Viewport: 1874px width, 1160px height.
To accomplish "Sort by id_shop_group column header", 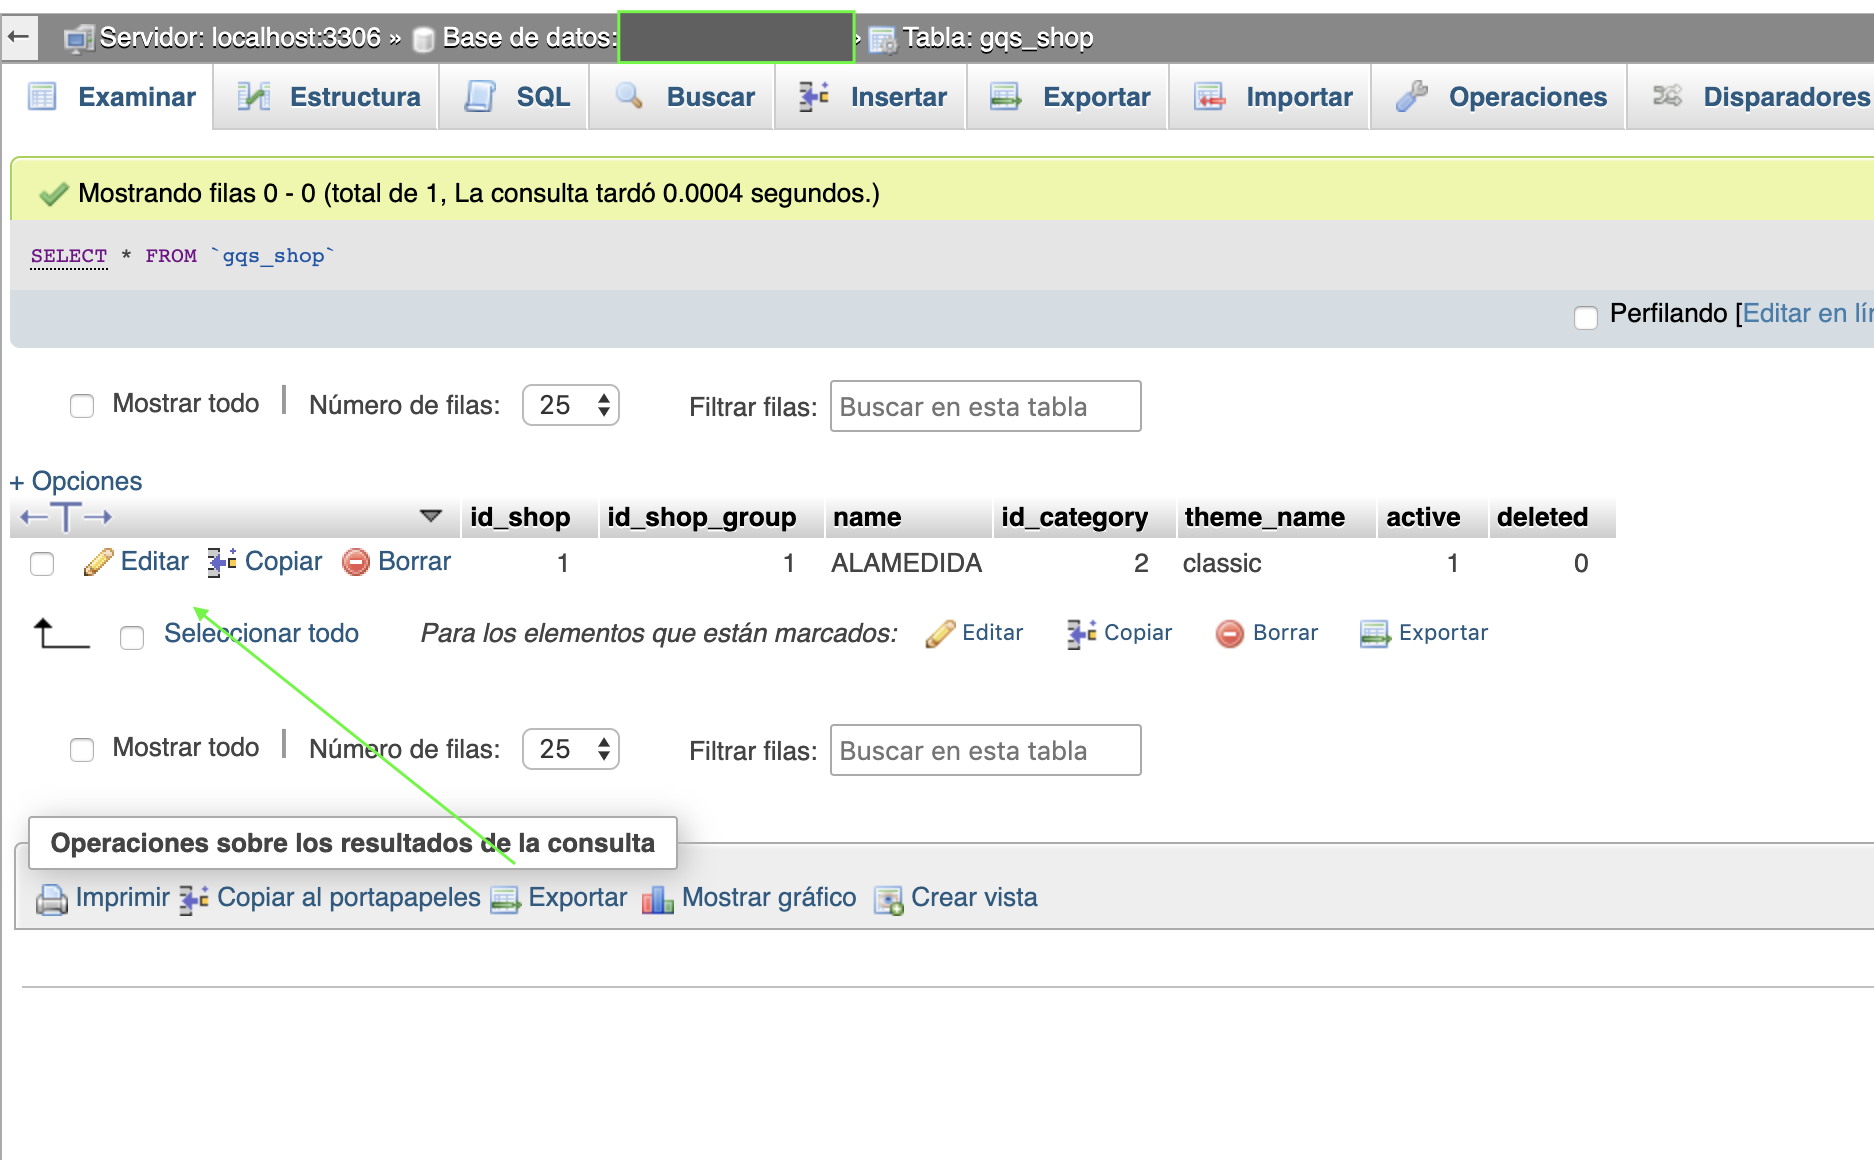I will coord(702,517).
